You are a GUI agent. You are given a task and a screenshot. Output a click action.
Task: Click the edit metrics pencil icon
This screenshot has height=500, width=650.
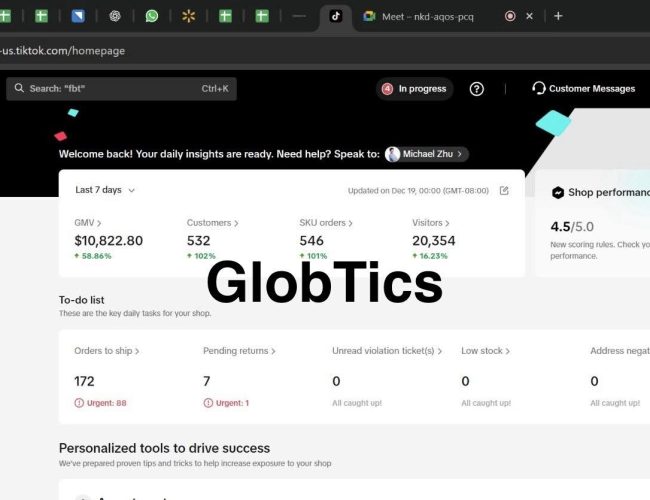point(504,191)
